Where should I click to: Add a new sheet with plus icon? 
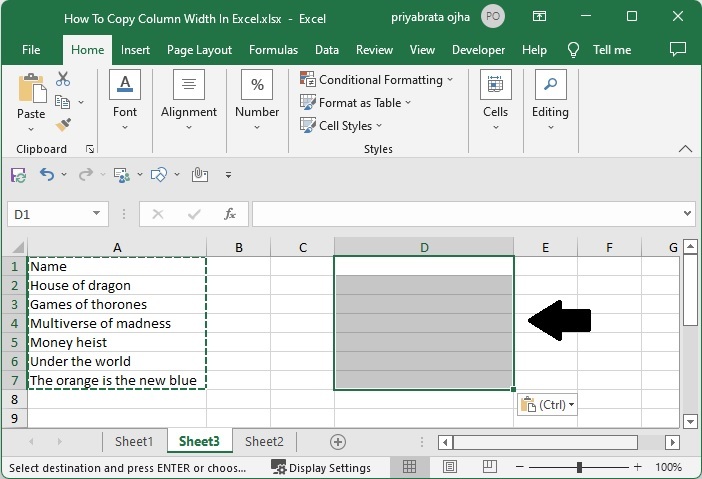(x=338, y=441)
